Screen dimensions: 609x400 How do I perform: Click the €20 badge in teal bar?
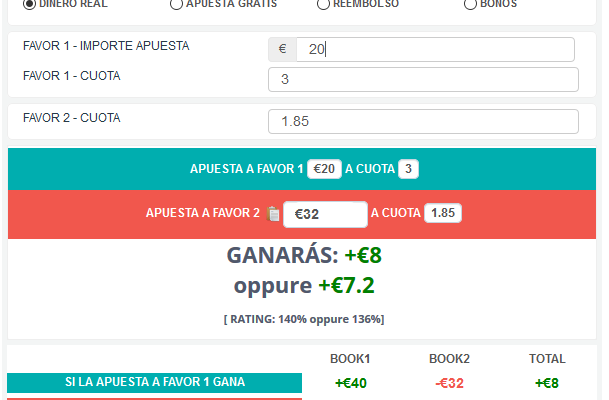point(324,169)
